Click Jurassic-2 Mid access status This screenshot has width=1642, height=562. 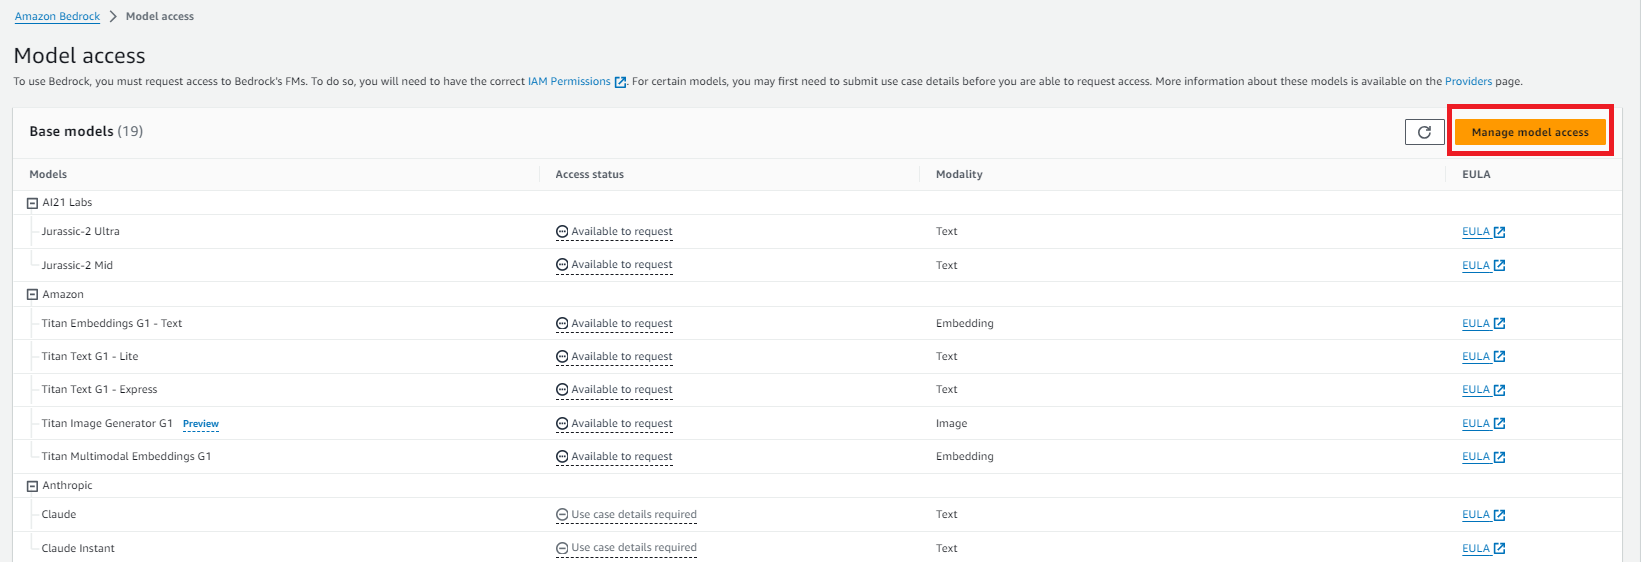(x=614, y=265)
